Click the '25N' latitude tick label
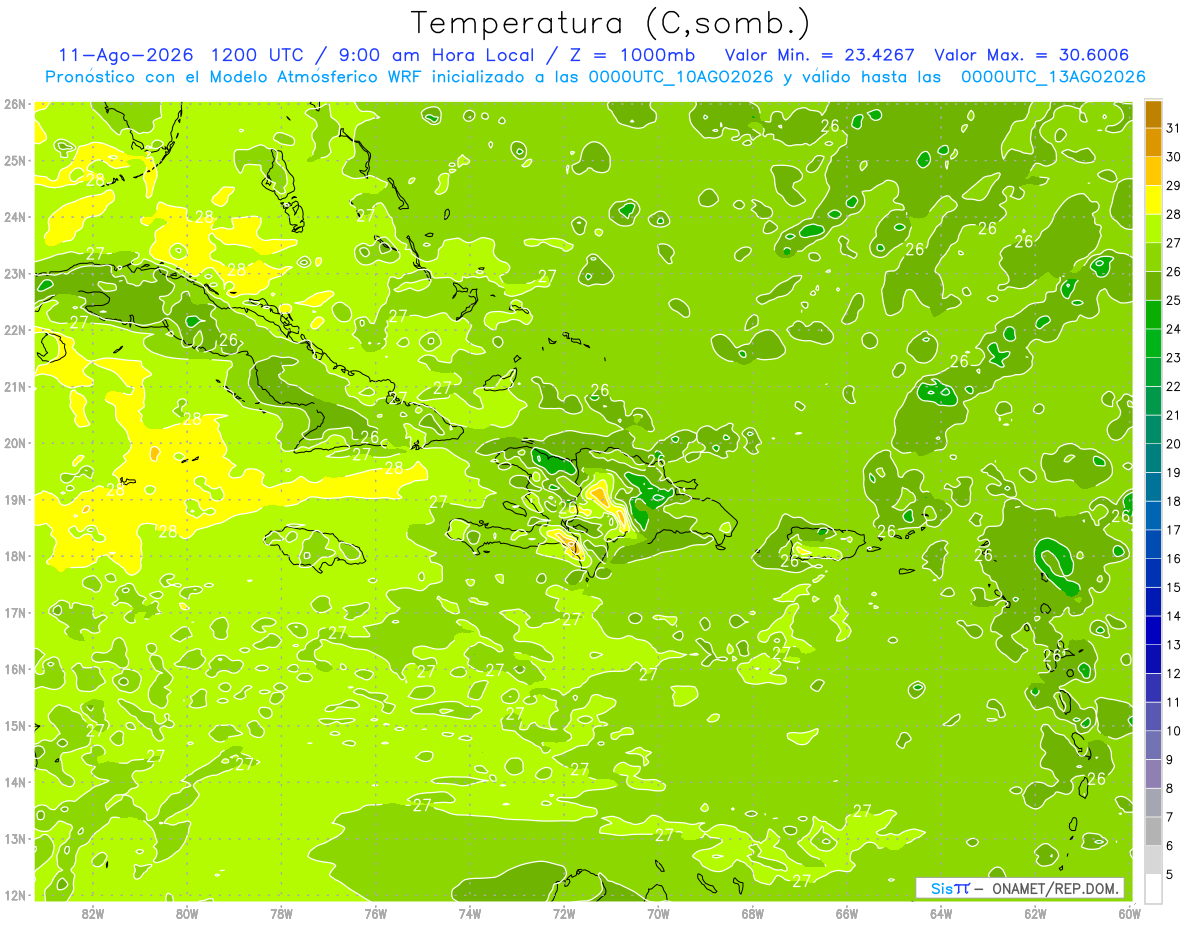 [x=15, y=161]
